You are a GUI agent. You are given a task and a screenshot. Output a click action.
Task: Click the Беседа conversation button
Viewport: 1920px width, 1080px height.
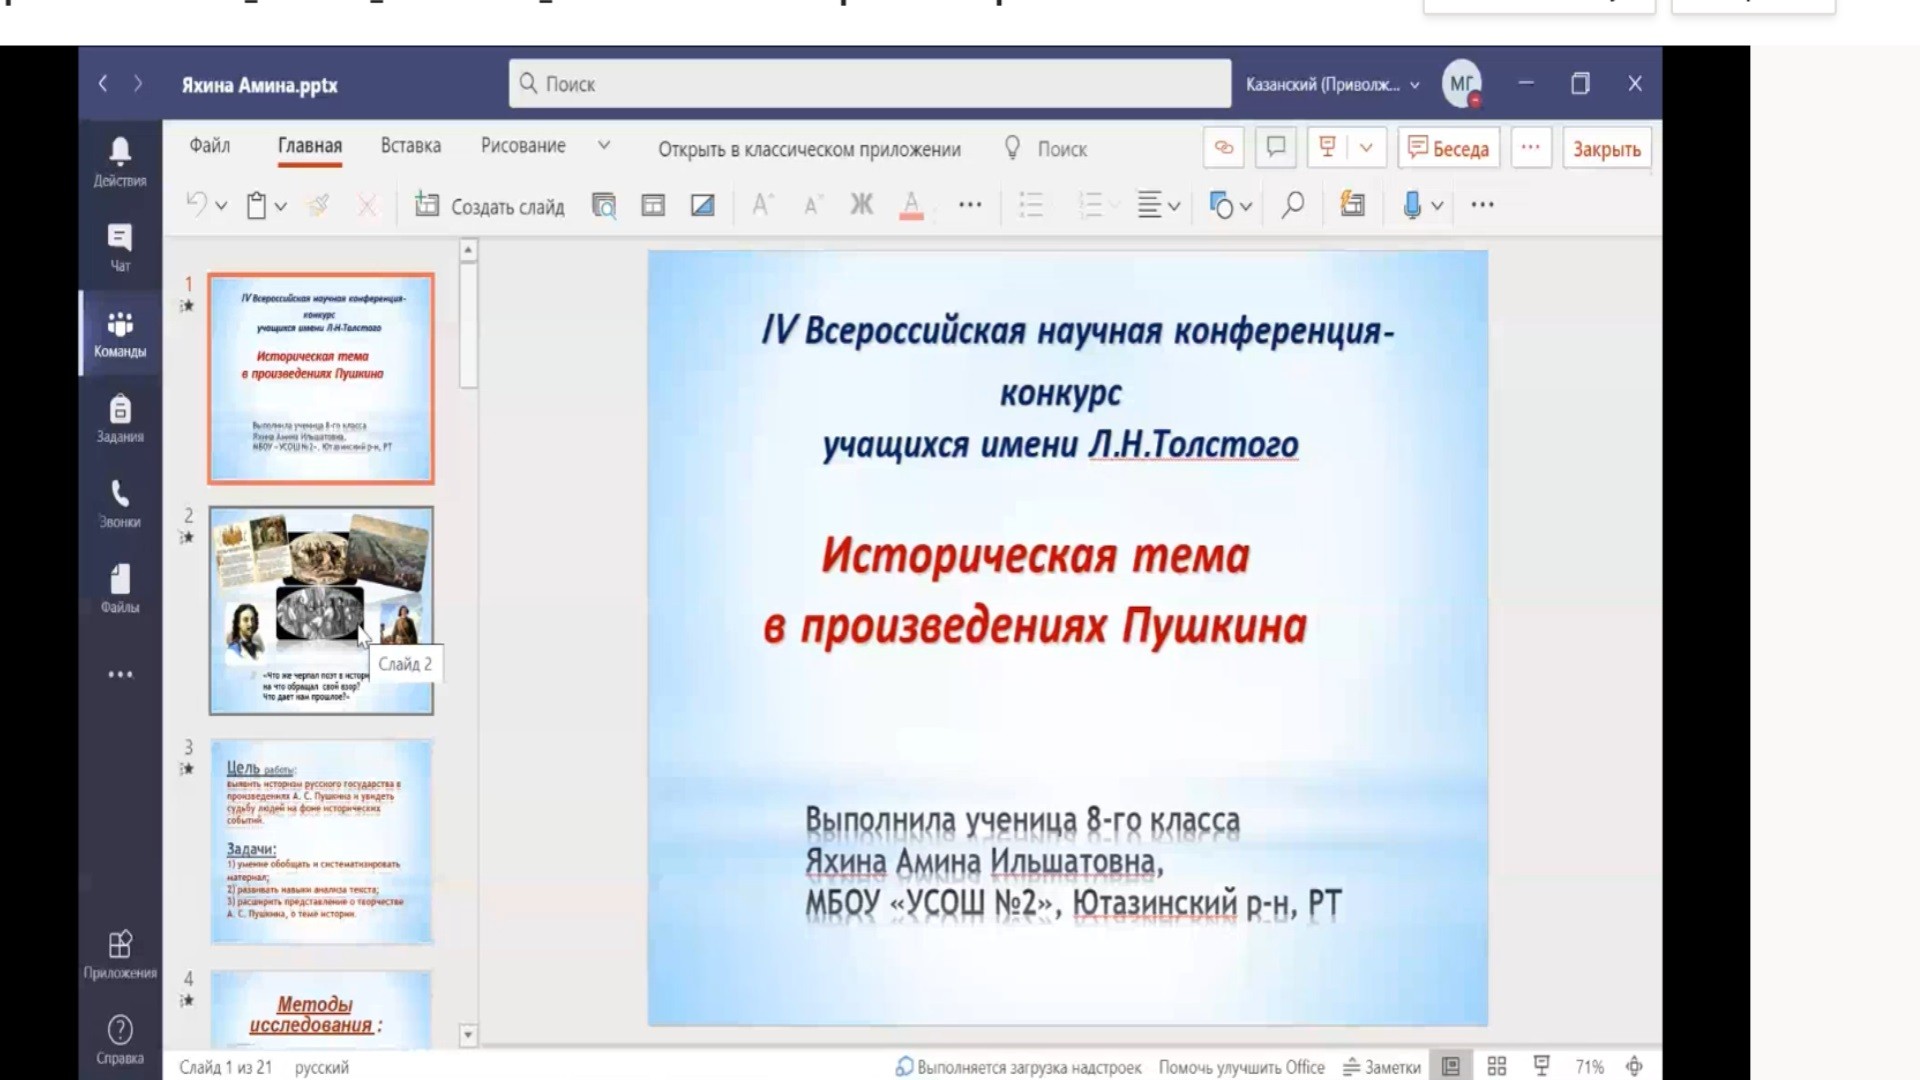1448,149
